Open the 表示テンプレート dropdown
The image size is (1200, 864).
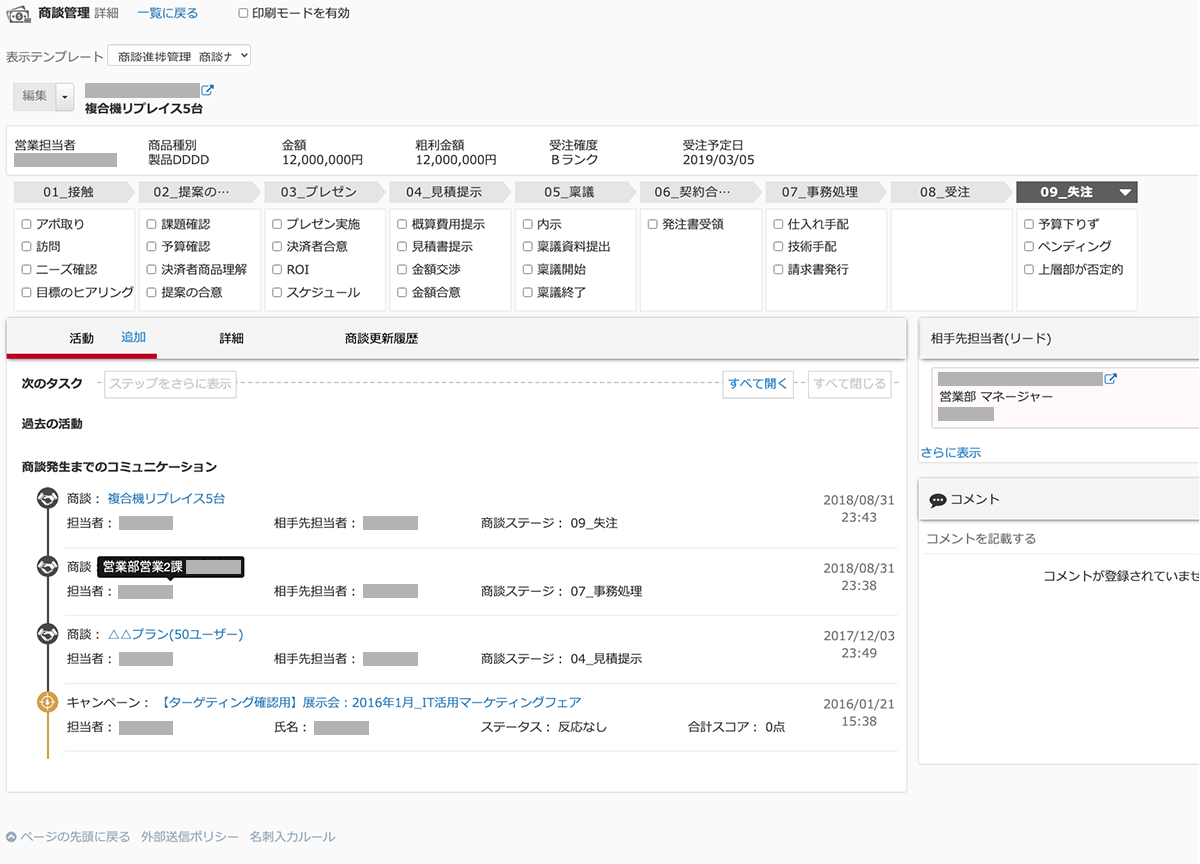click(179, 56)
